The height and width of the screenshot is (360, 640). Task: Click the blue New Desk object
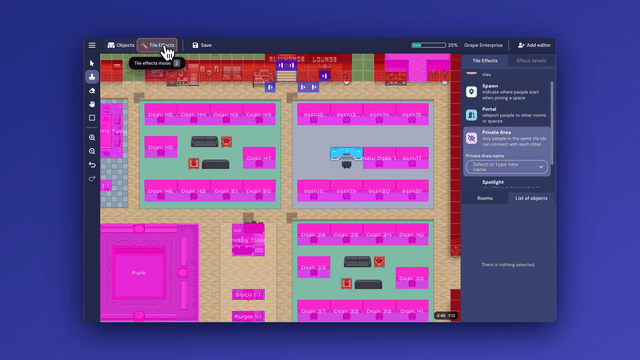[346, 154]
